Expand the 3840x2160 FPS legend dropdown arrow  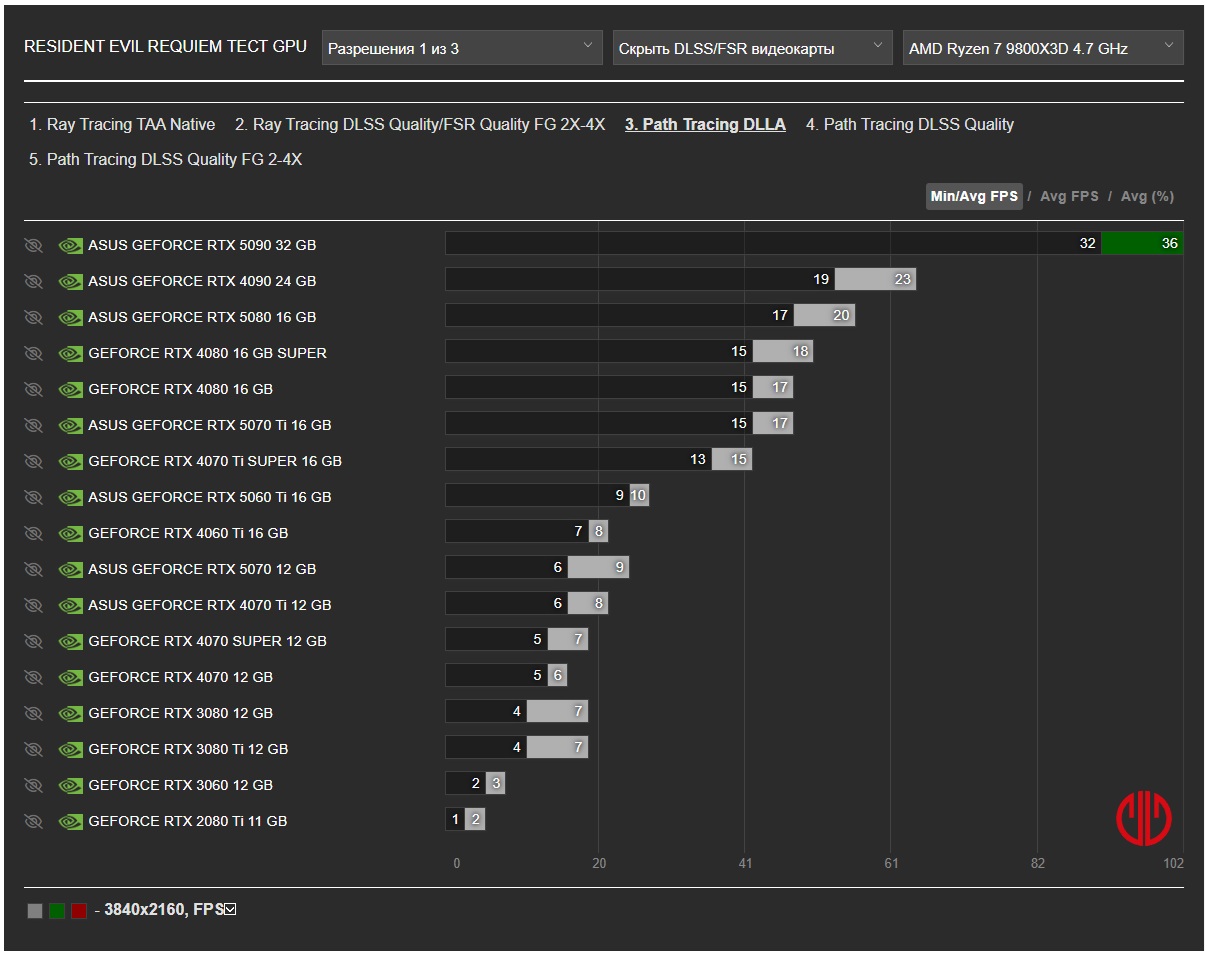tap(231, 910)
